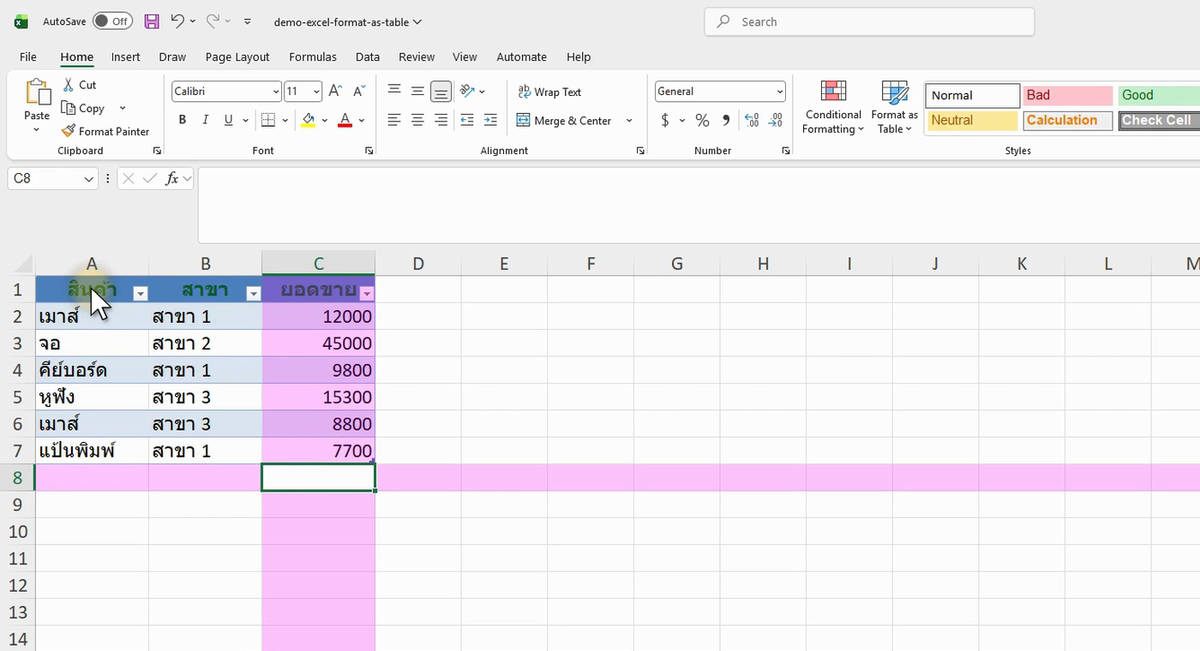Toggle Bold formatting

[182, 120]
